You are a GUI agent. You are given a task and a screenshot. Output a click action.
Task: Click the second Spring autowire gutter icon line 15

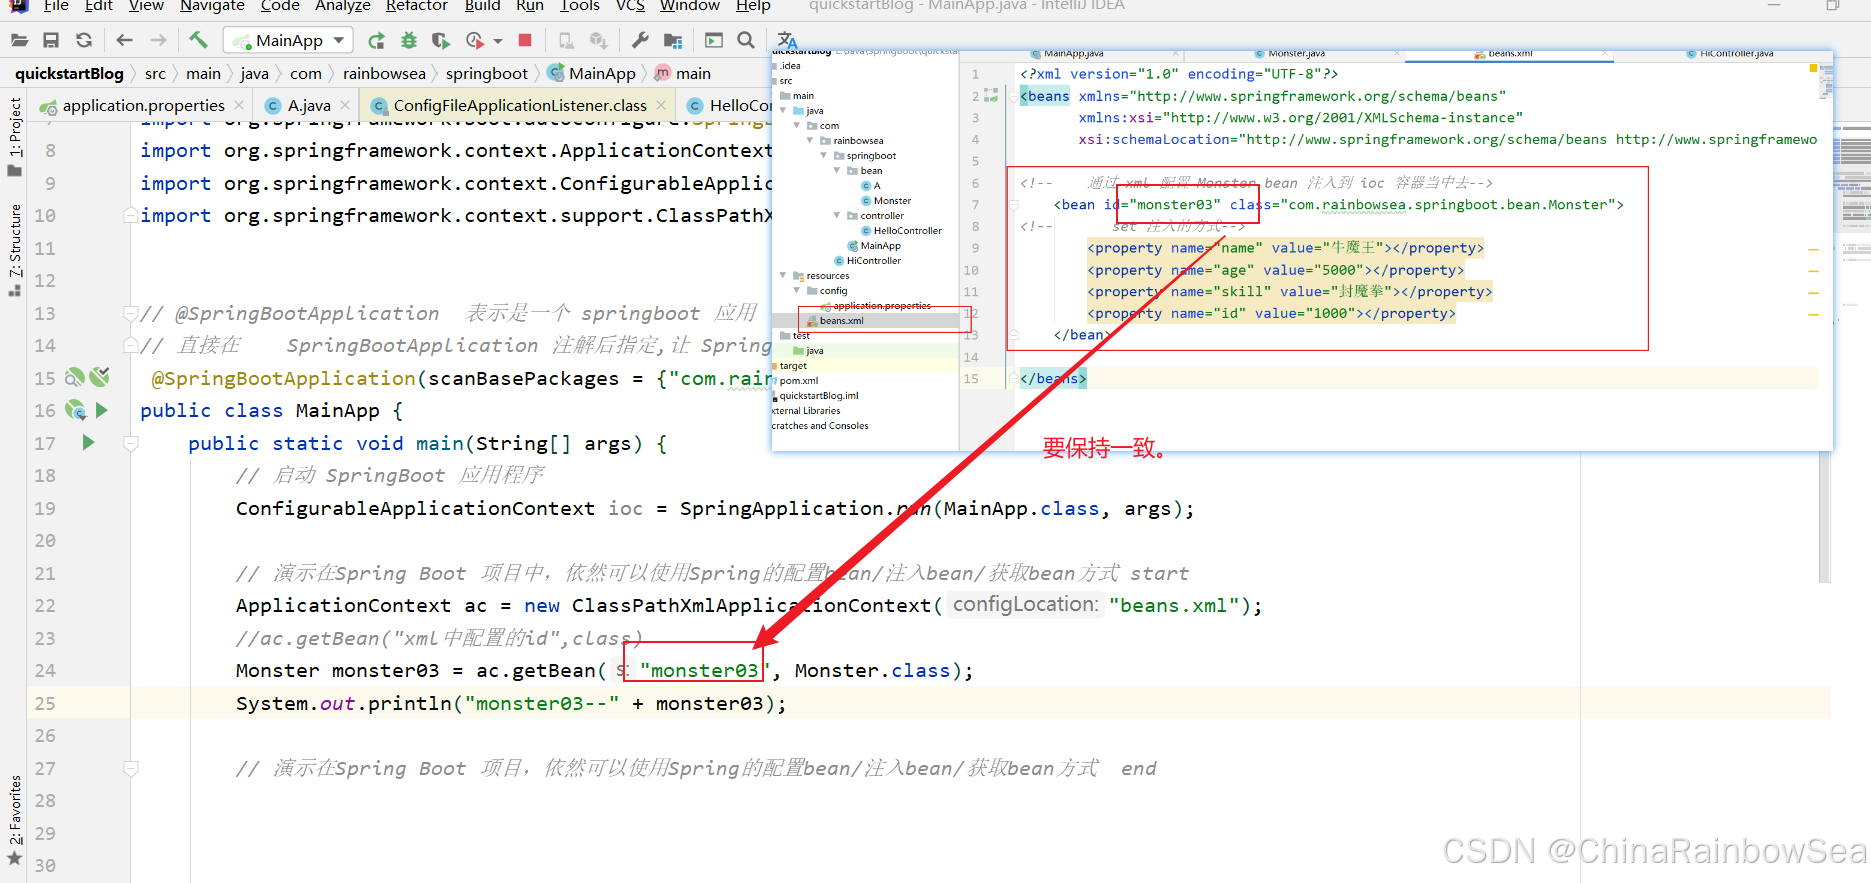click(99, 377)
